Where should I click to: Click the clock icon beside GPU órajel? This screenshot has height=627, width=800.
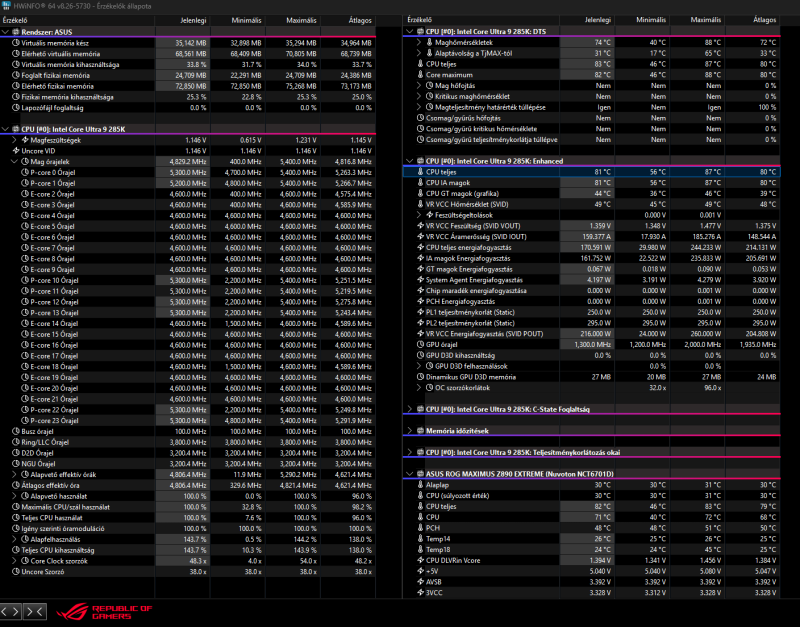[x=420, y=344]
